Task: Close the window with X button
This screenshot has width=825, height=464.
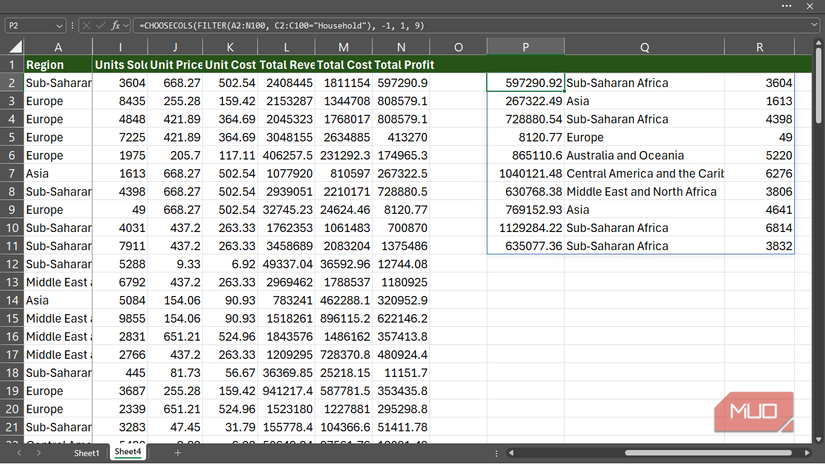Action: pyautogui.click(x=810, y=6)
